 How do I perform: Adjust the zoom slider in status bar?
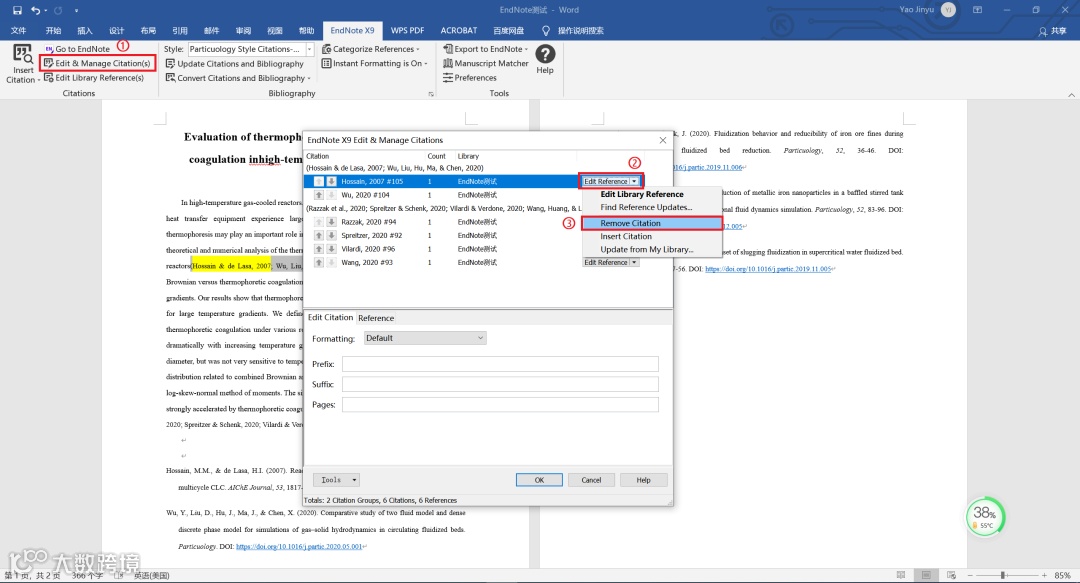pyautogui.click(x=1004, y=575)
